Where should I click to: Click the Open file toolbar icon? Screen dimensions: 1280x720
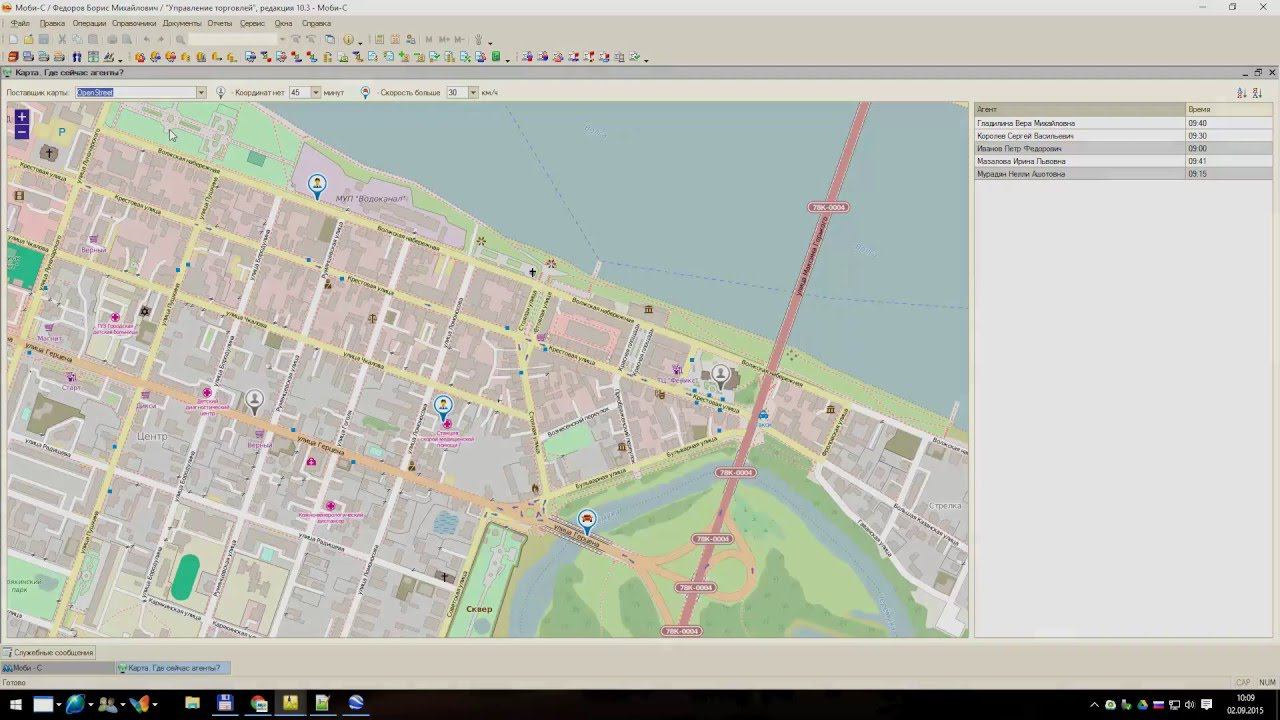28,40
